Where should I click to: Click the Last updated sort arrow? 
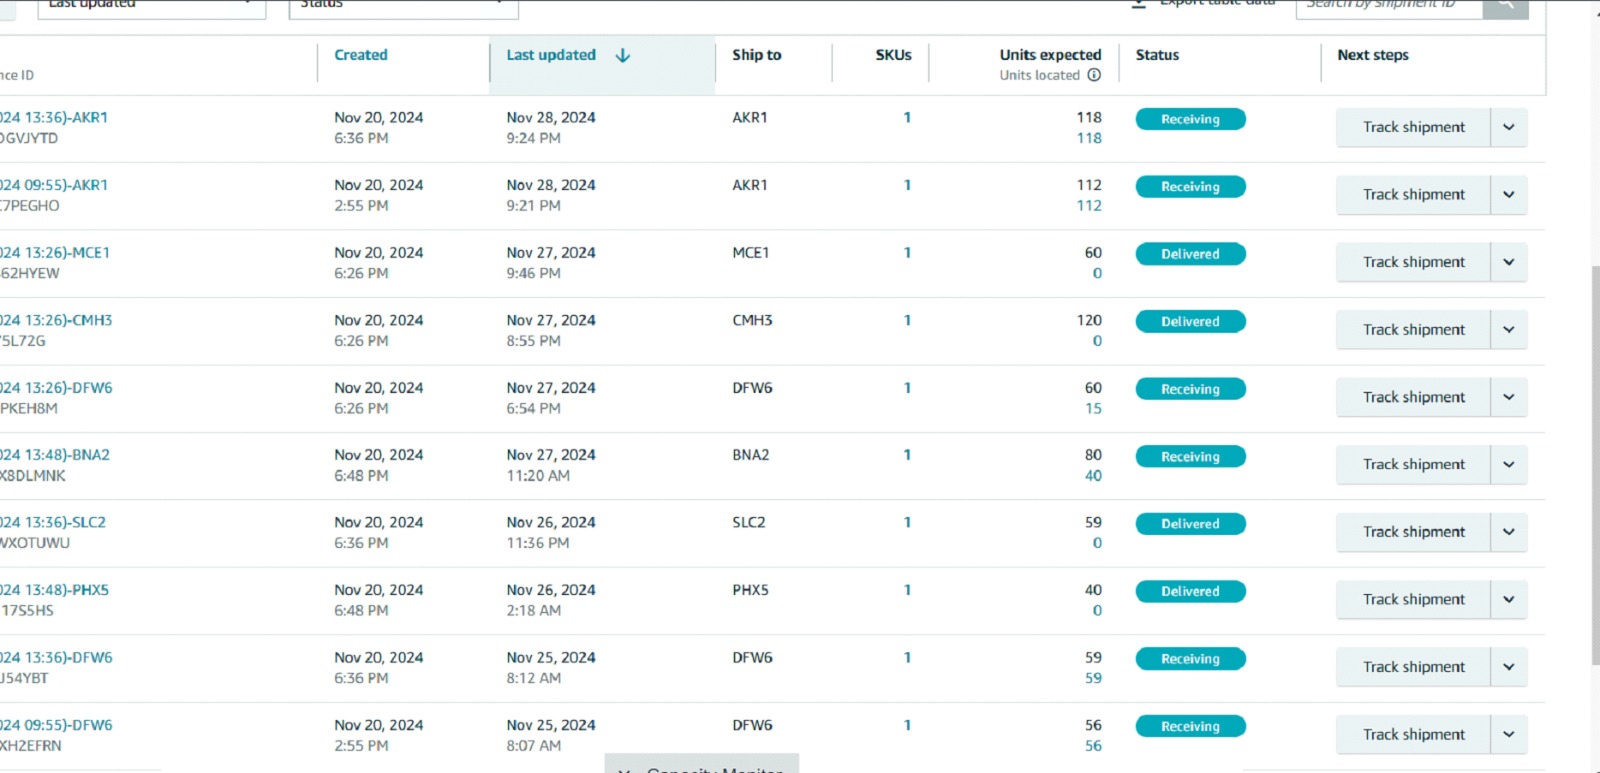(623, 55)
